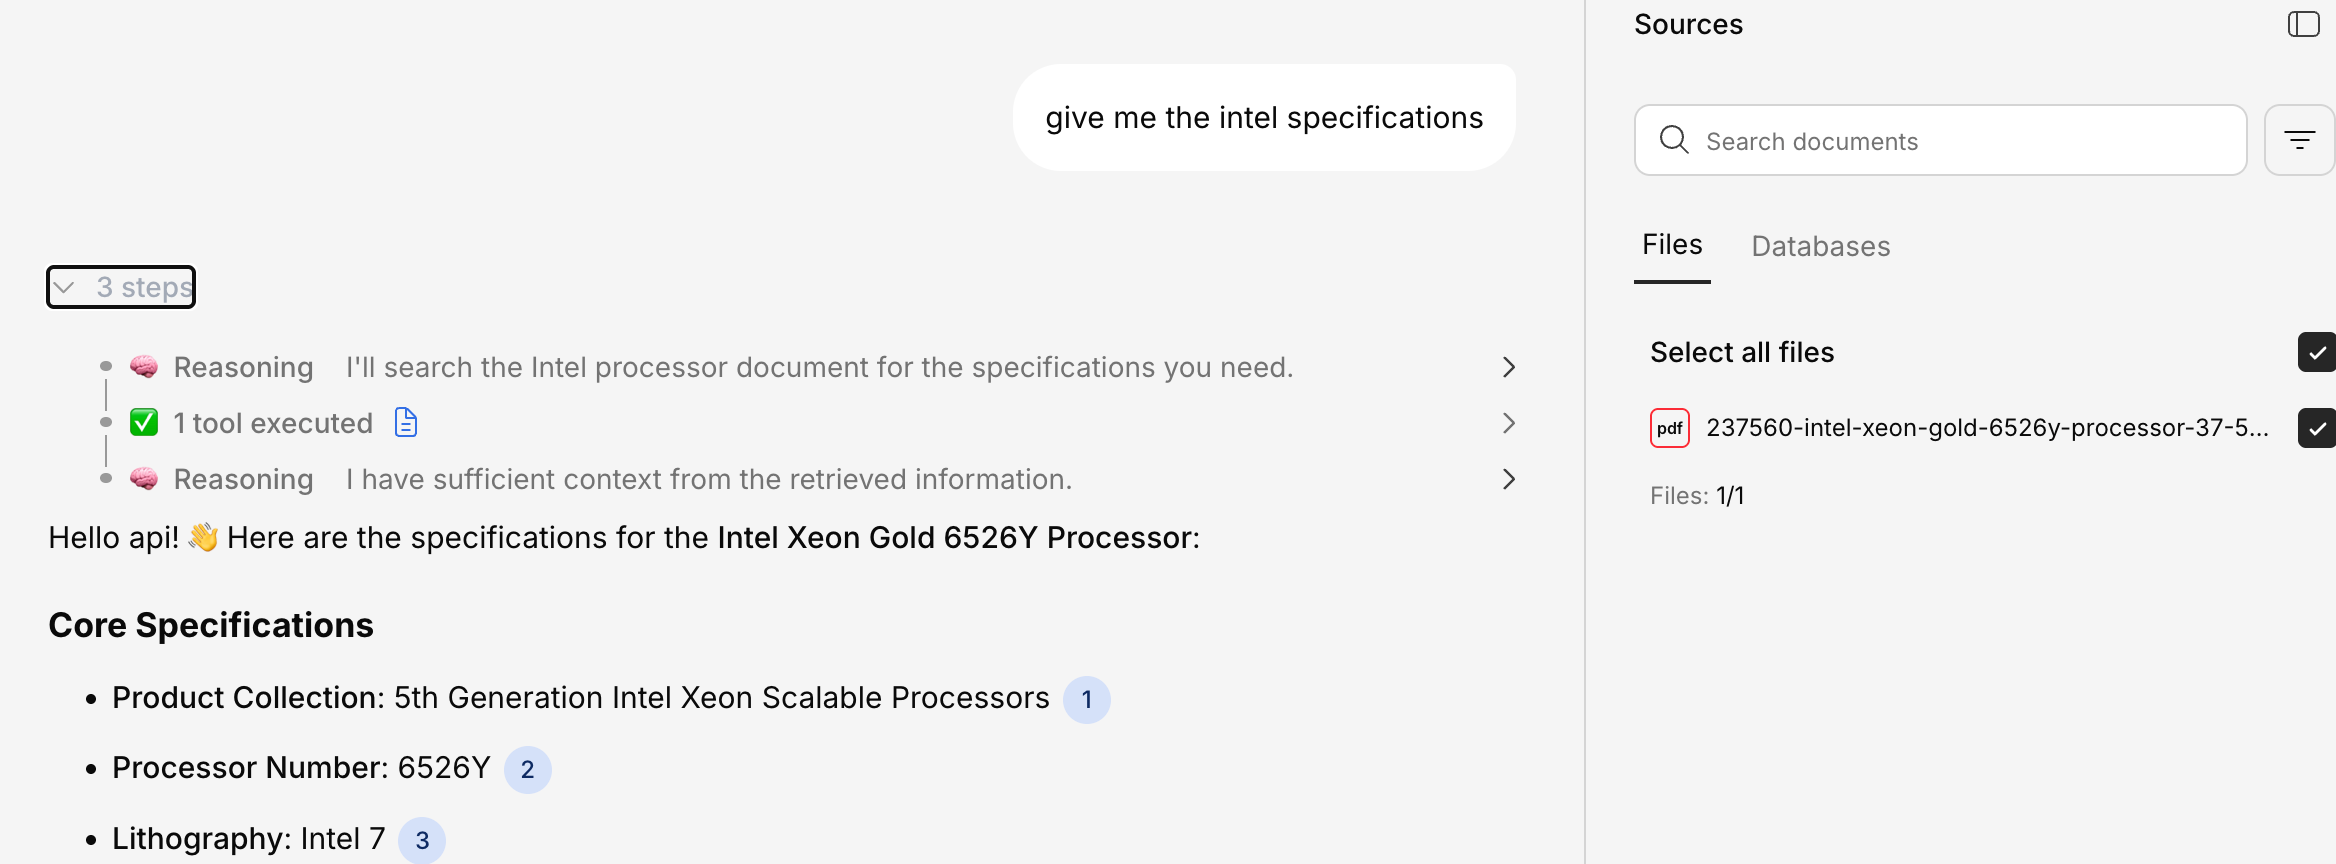Expand the 1 tool executed chevron

point(1509,423)
